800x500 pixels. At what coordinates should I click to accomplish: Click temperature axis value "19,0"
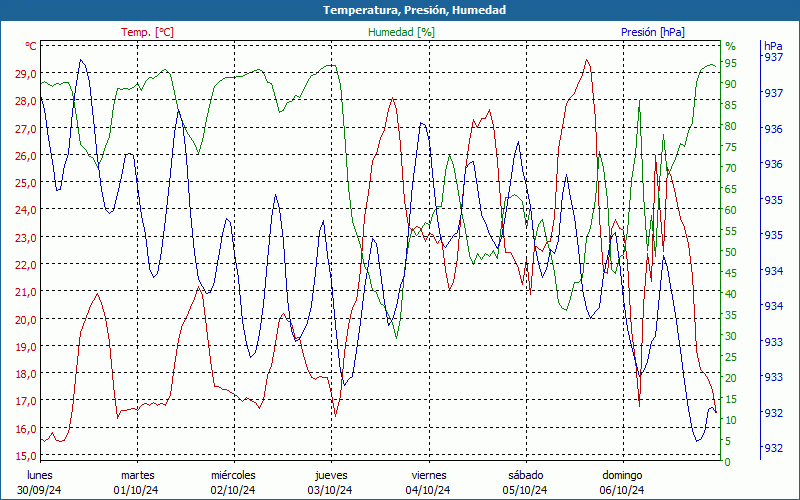[x=26, y=346]
